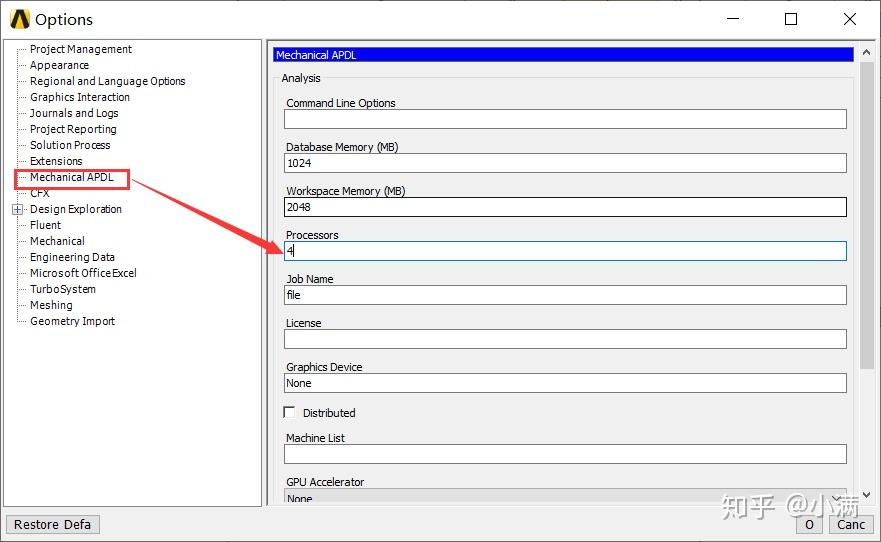The width and height of the screenshot is (881, 542).
Task: Open the Graphics Device dropdown
Action: (565, 384)
